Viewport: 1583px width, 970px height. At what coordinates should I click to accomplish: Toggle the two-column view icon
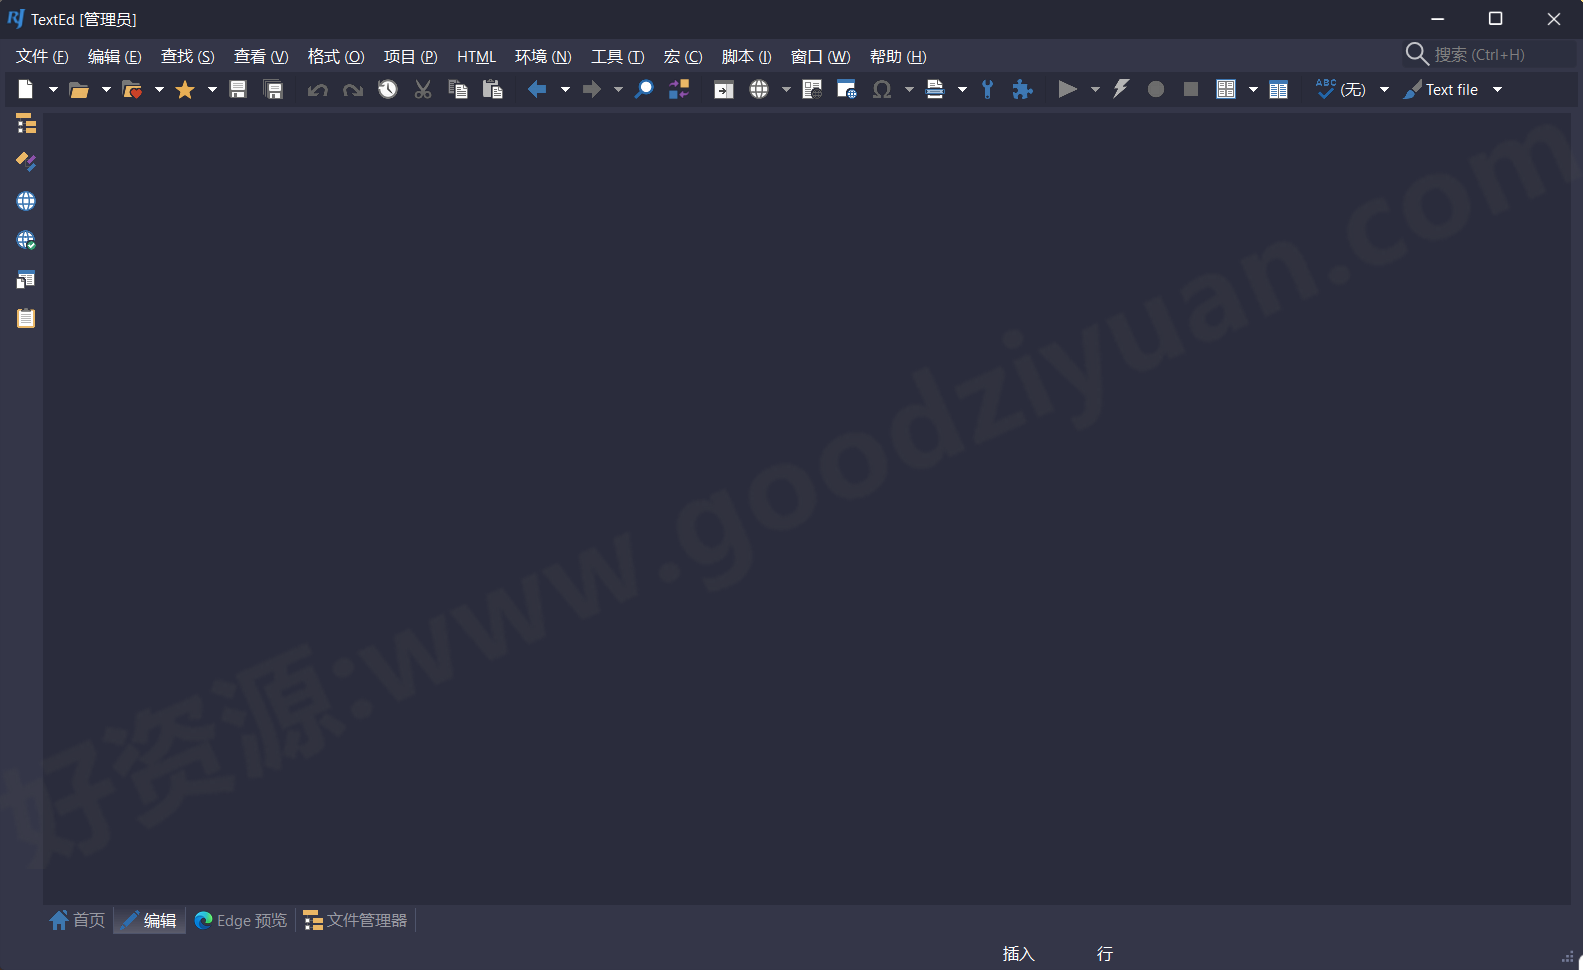(1278, 90)
